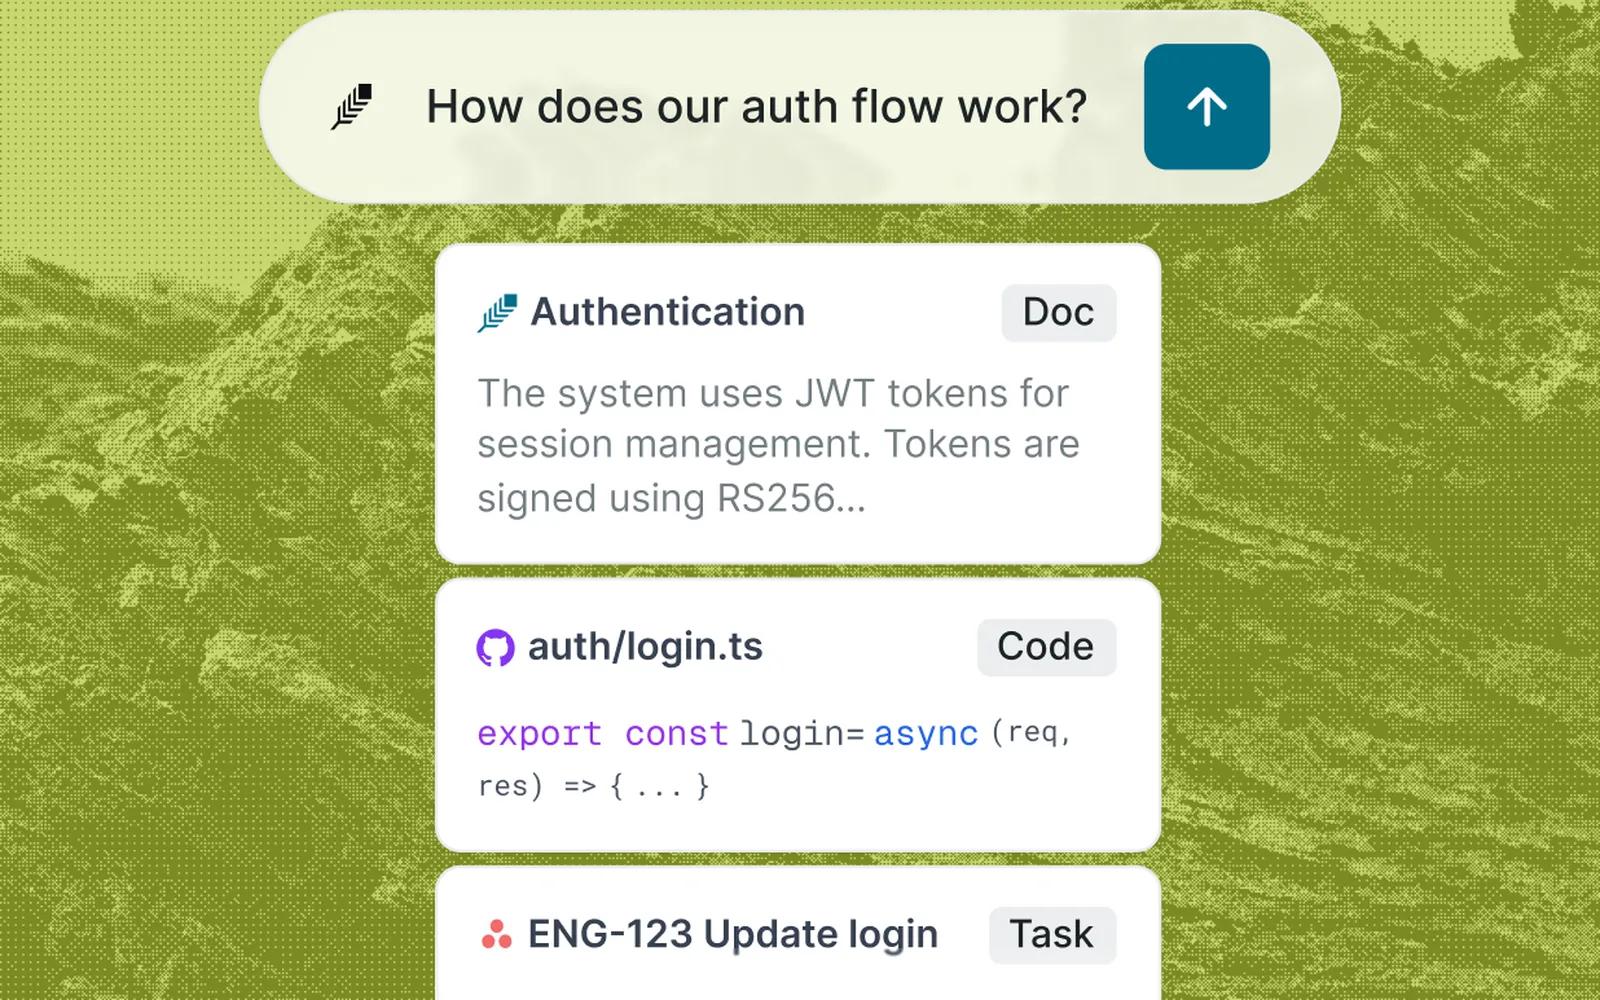Image resolution: width=1600 pixels, height=1000 pixels.
Task: Click the "session management" text line
Action: [778, 444]
